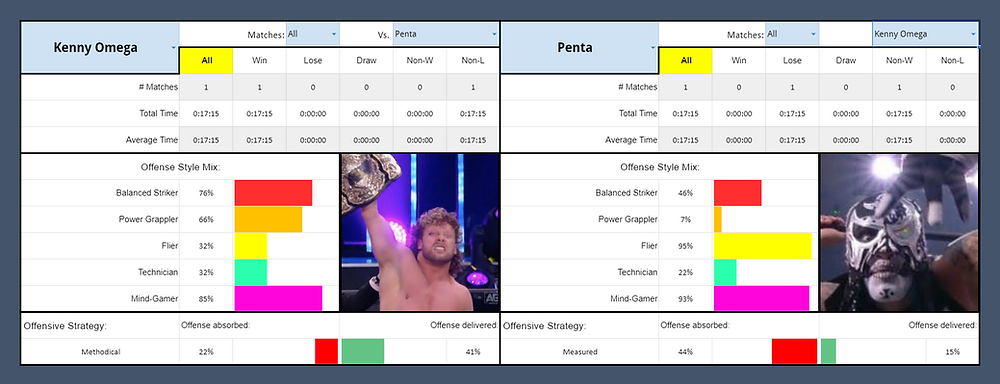Select the Non-W column in Kenny Omega panel
Screen dimensions: 1000x384
pos(419,61)
